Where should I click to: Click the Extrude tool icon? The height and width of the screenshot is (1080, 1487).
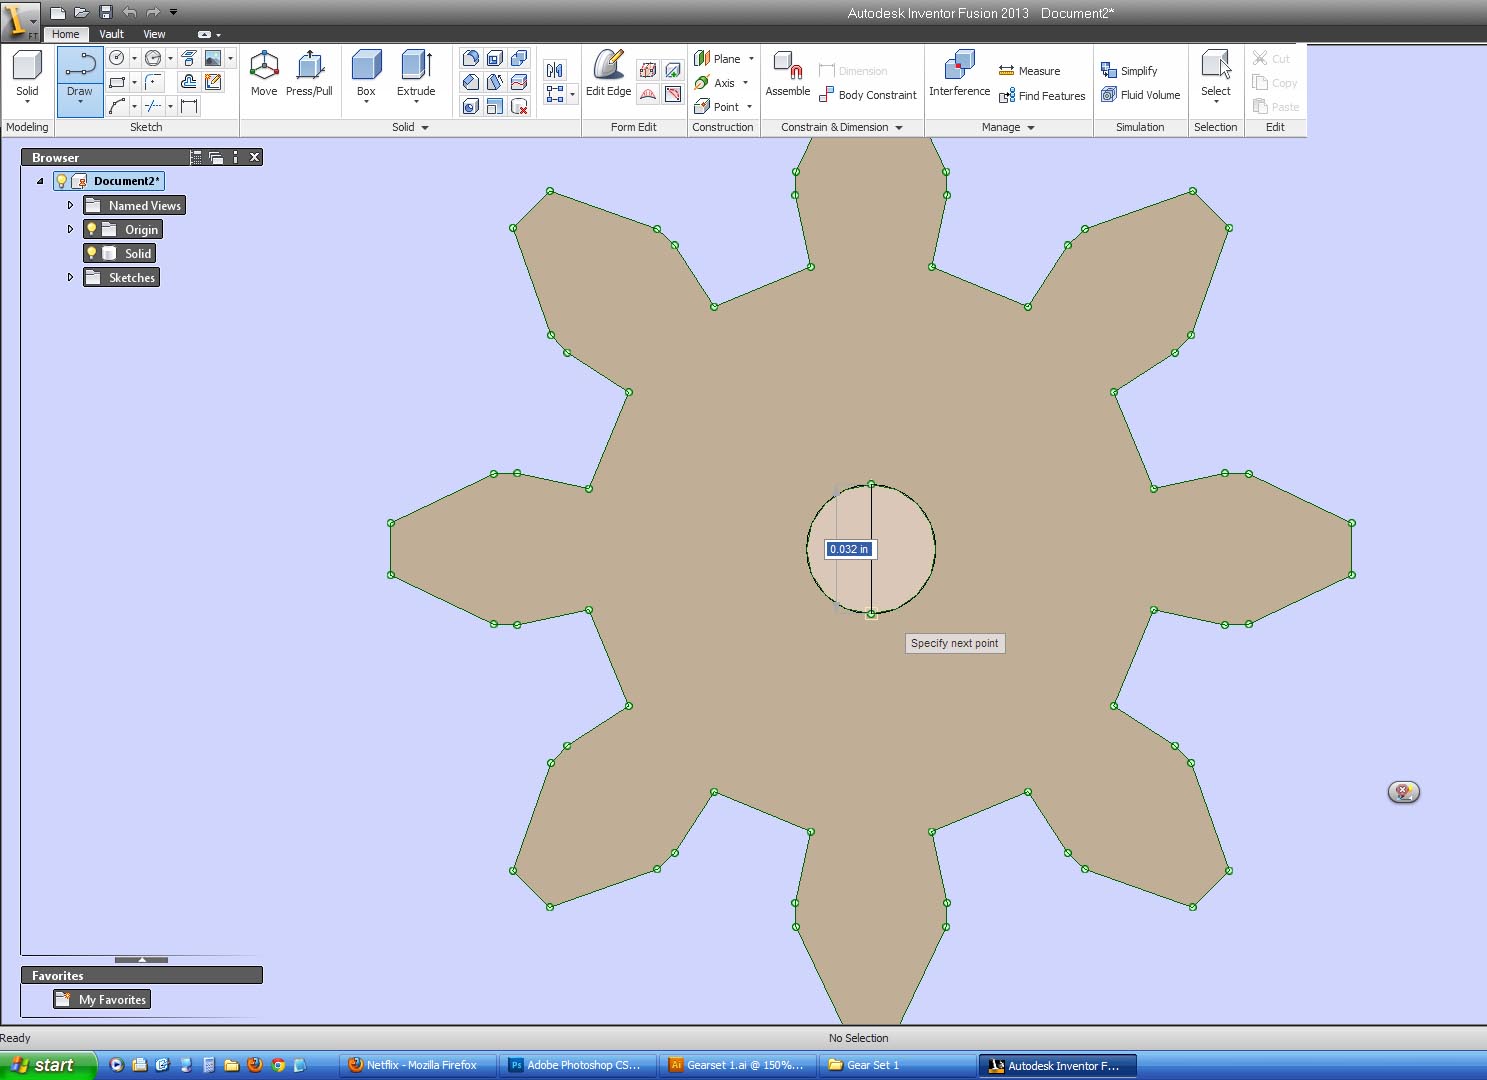click(x=416, y=66)
